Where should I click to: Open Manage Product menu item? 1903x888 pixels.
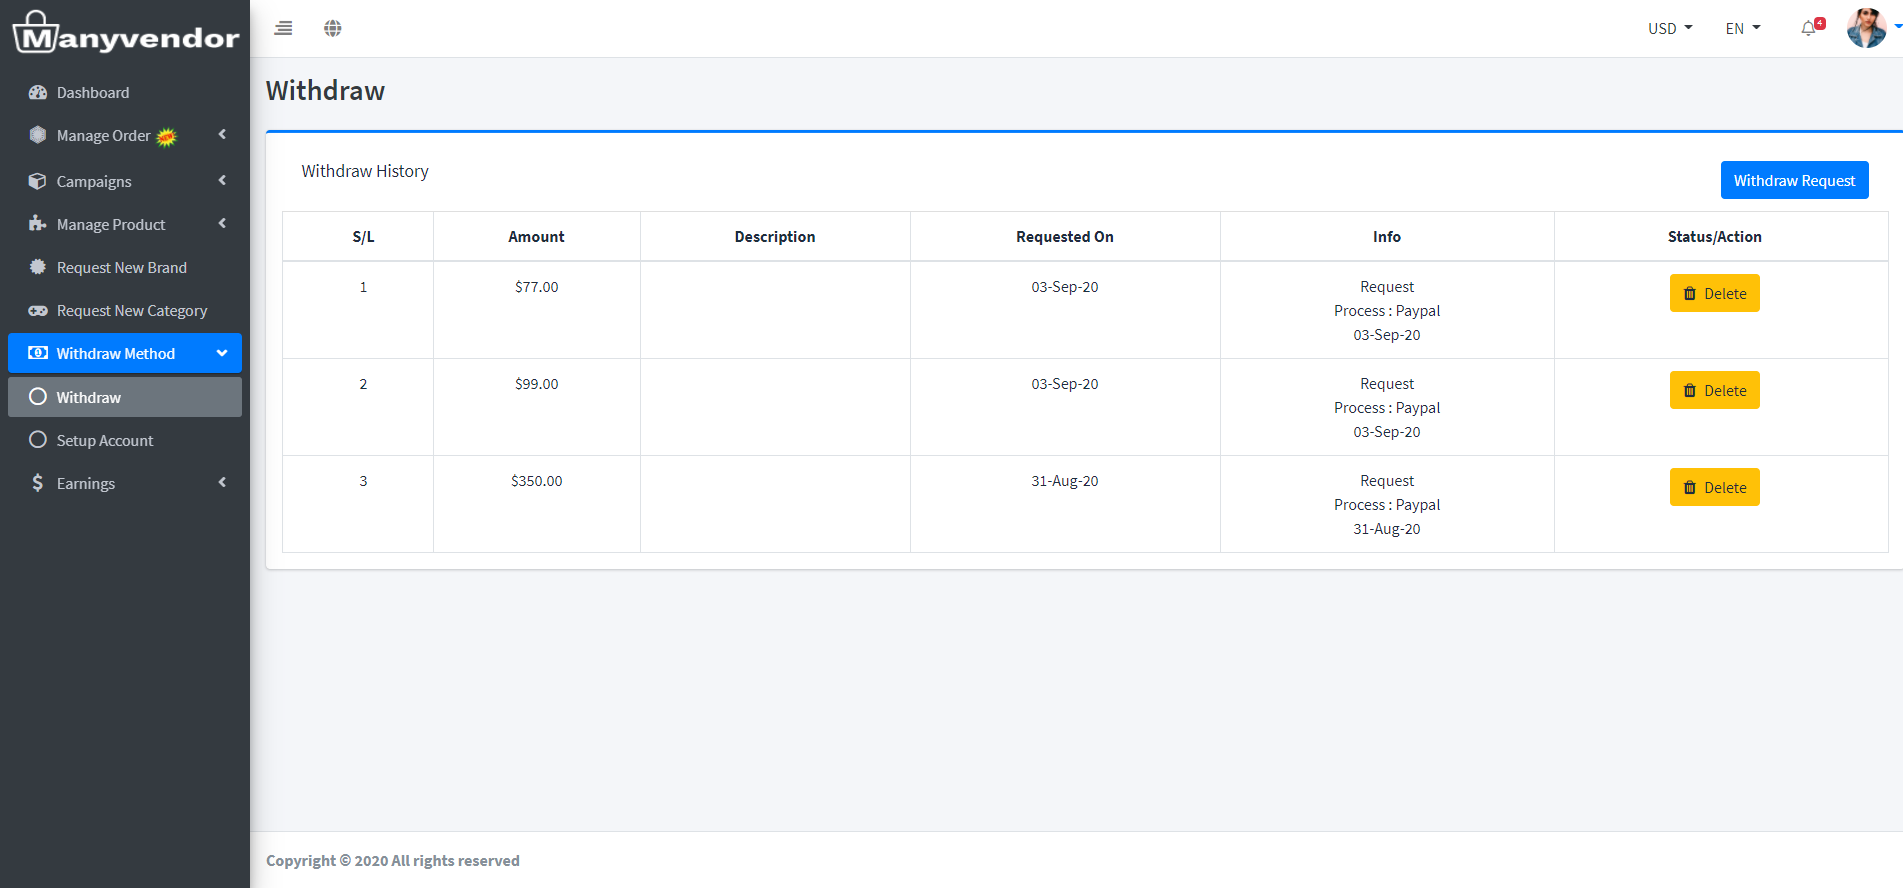pos(111,224)
